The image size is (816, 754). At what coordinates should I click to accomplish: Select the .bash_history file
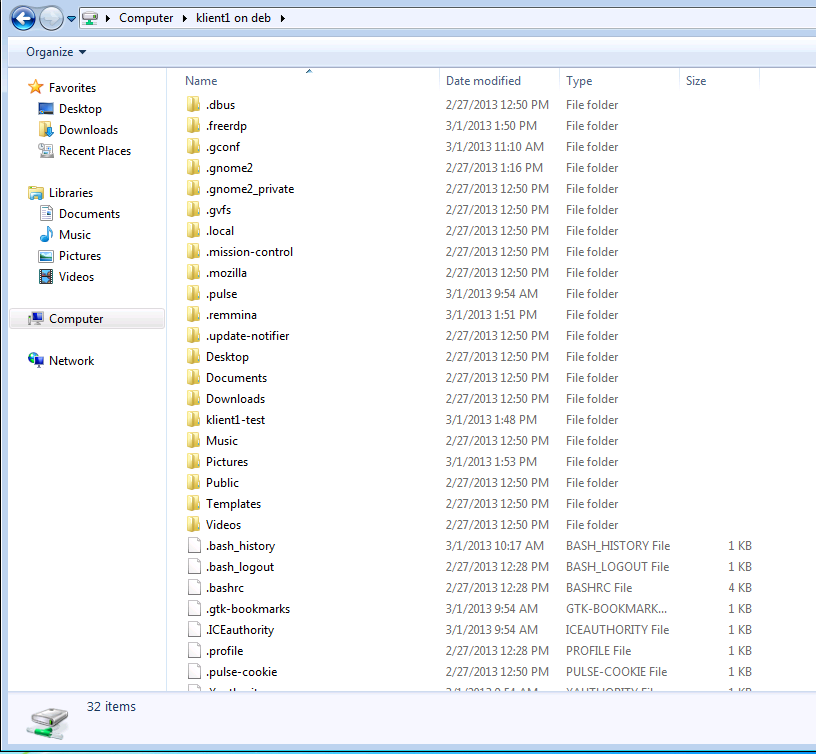[x=240, y=546]
